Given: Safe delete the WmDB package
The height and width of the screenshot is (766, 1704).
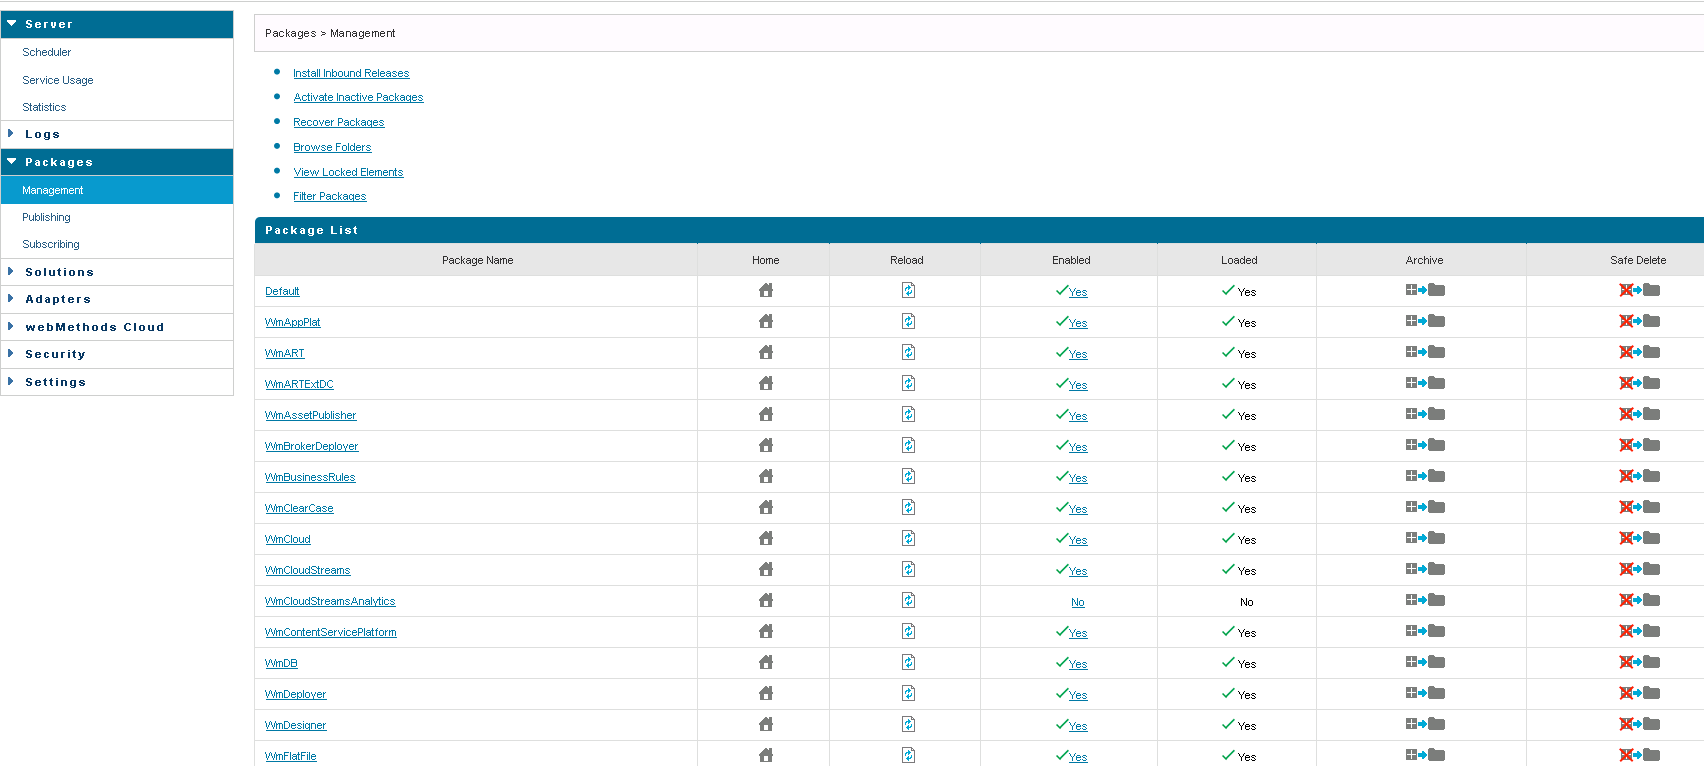Looking at the screenshot, I should pyautogui.click(x=1639, y=662).
